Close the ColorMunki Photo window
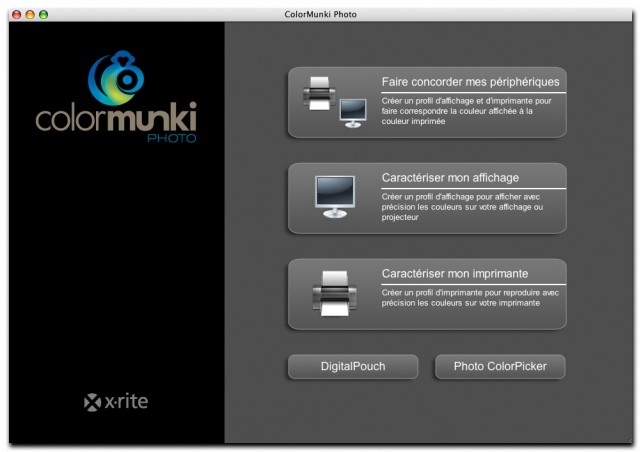 point(17,15)
